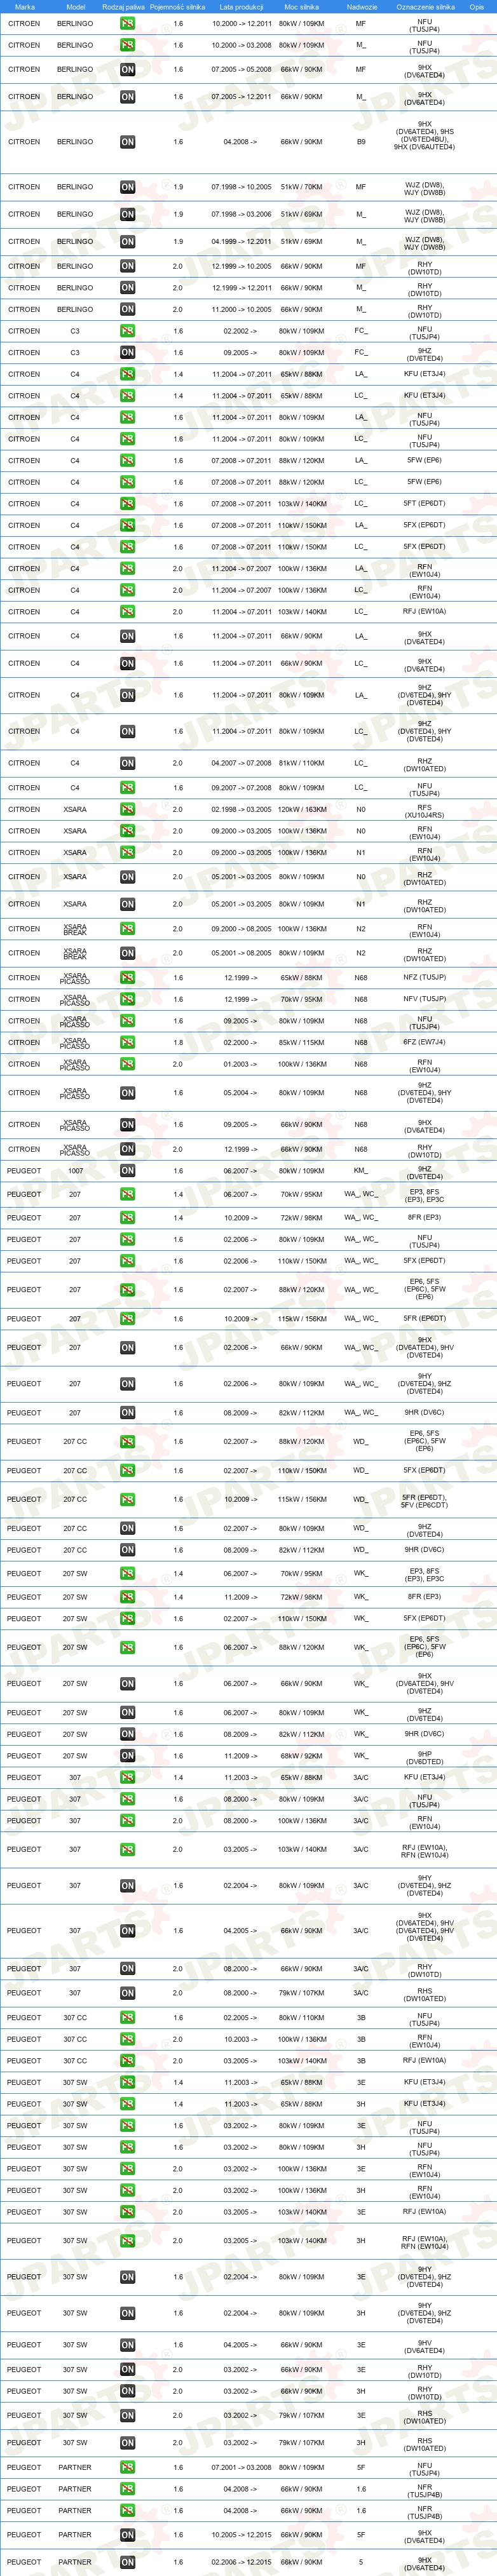Click diesel ON icon in Xsara Picasso RHY row
497x2576 pixels.
(127, 1149)
